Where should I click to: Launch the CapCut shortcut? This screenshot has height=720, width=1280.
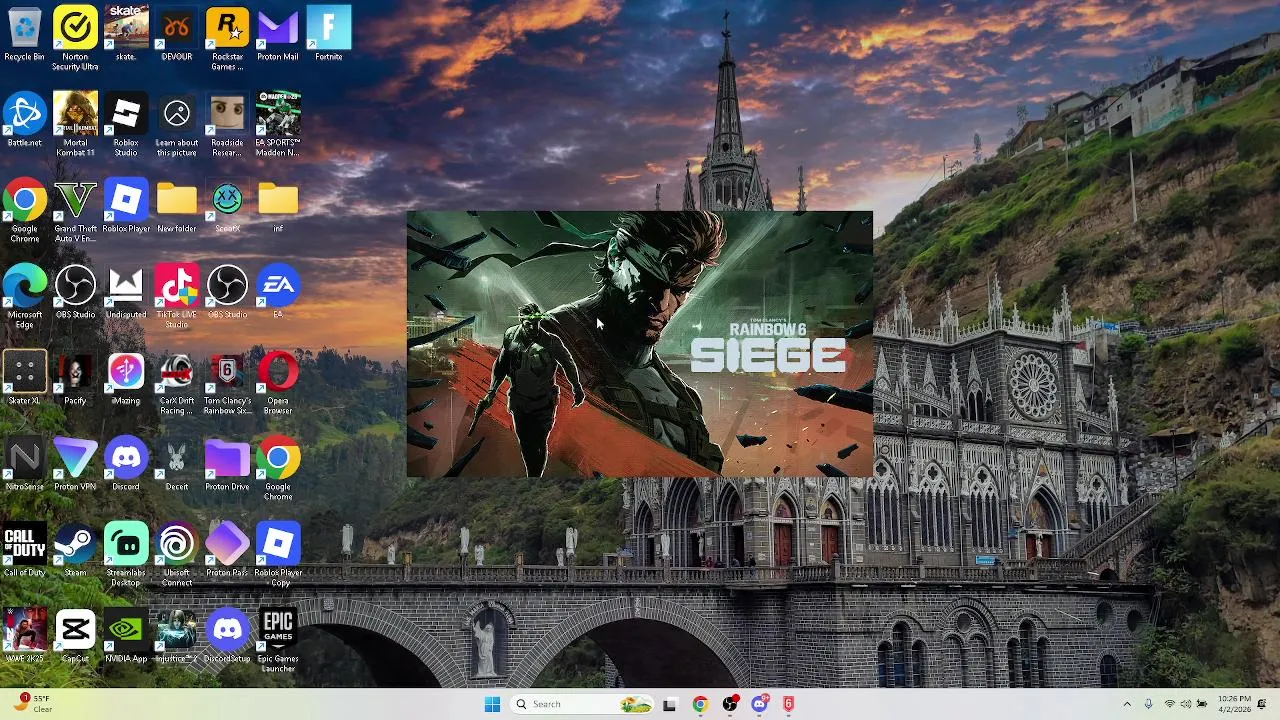[x=75, y=637]
